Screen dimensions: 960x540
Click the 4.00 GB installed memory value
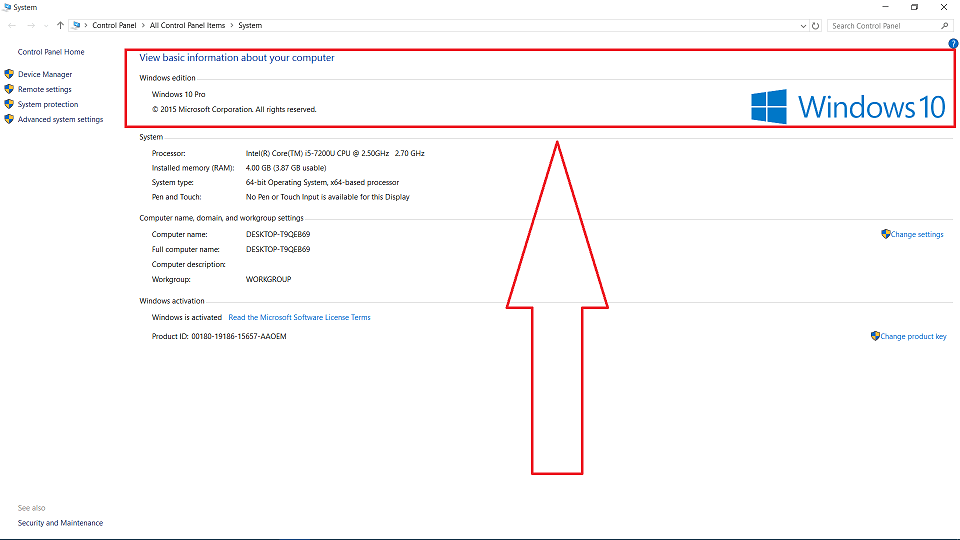(x=286, y=168)
